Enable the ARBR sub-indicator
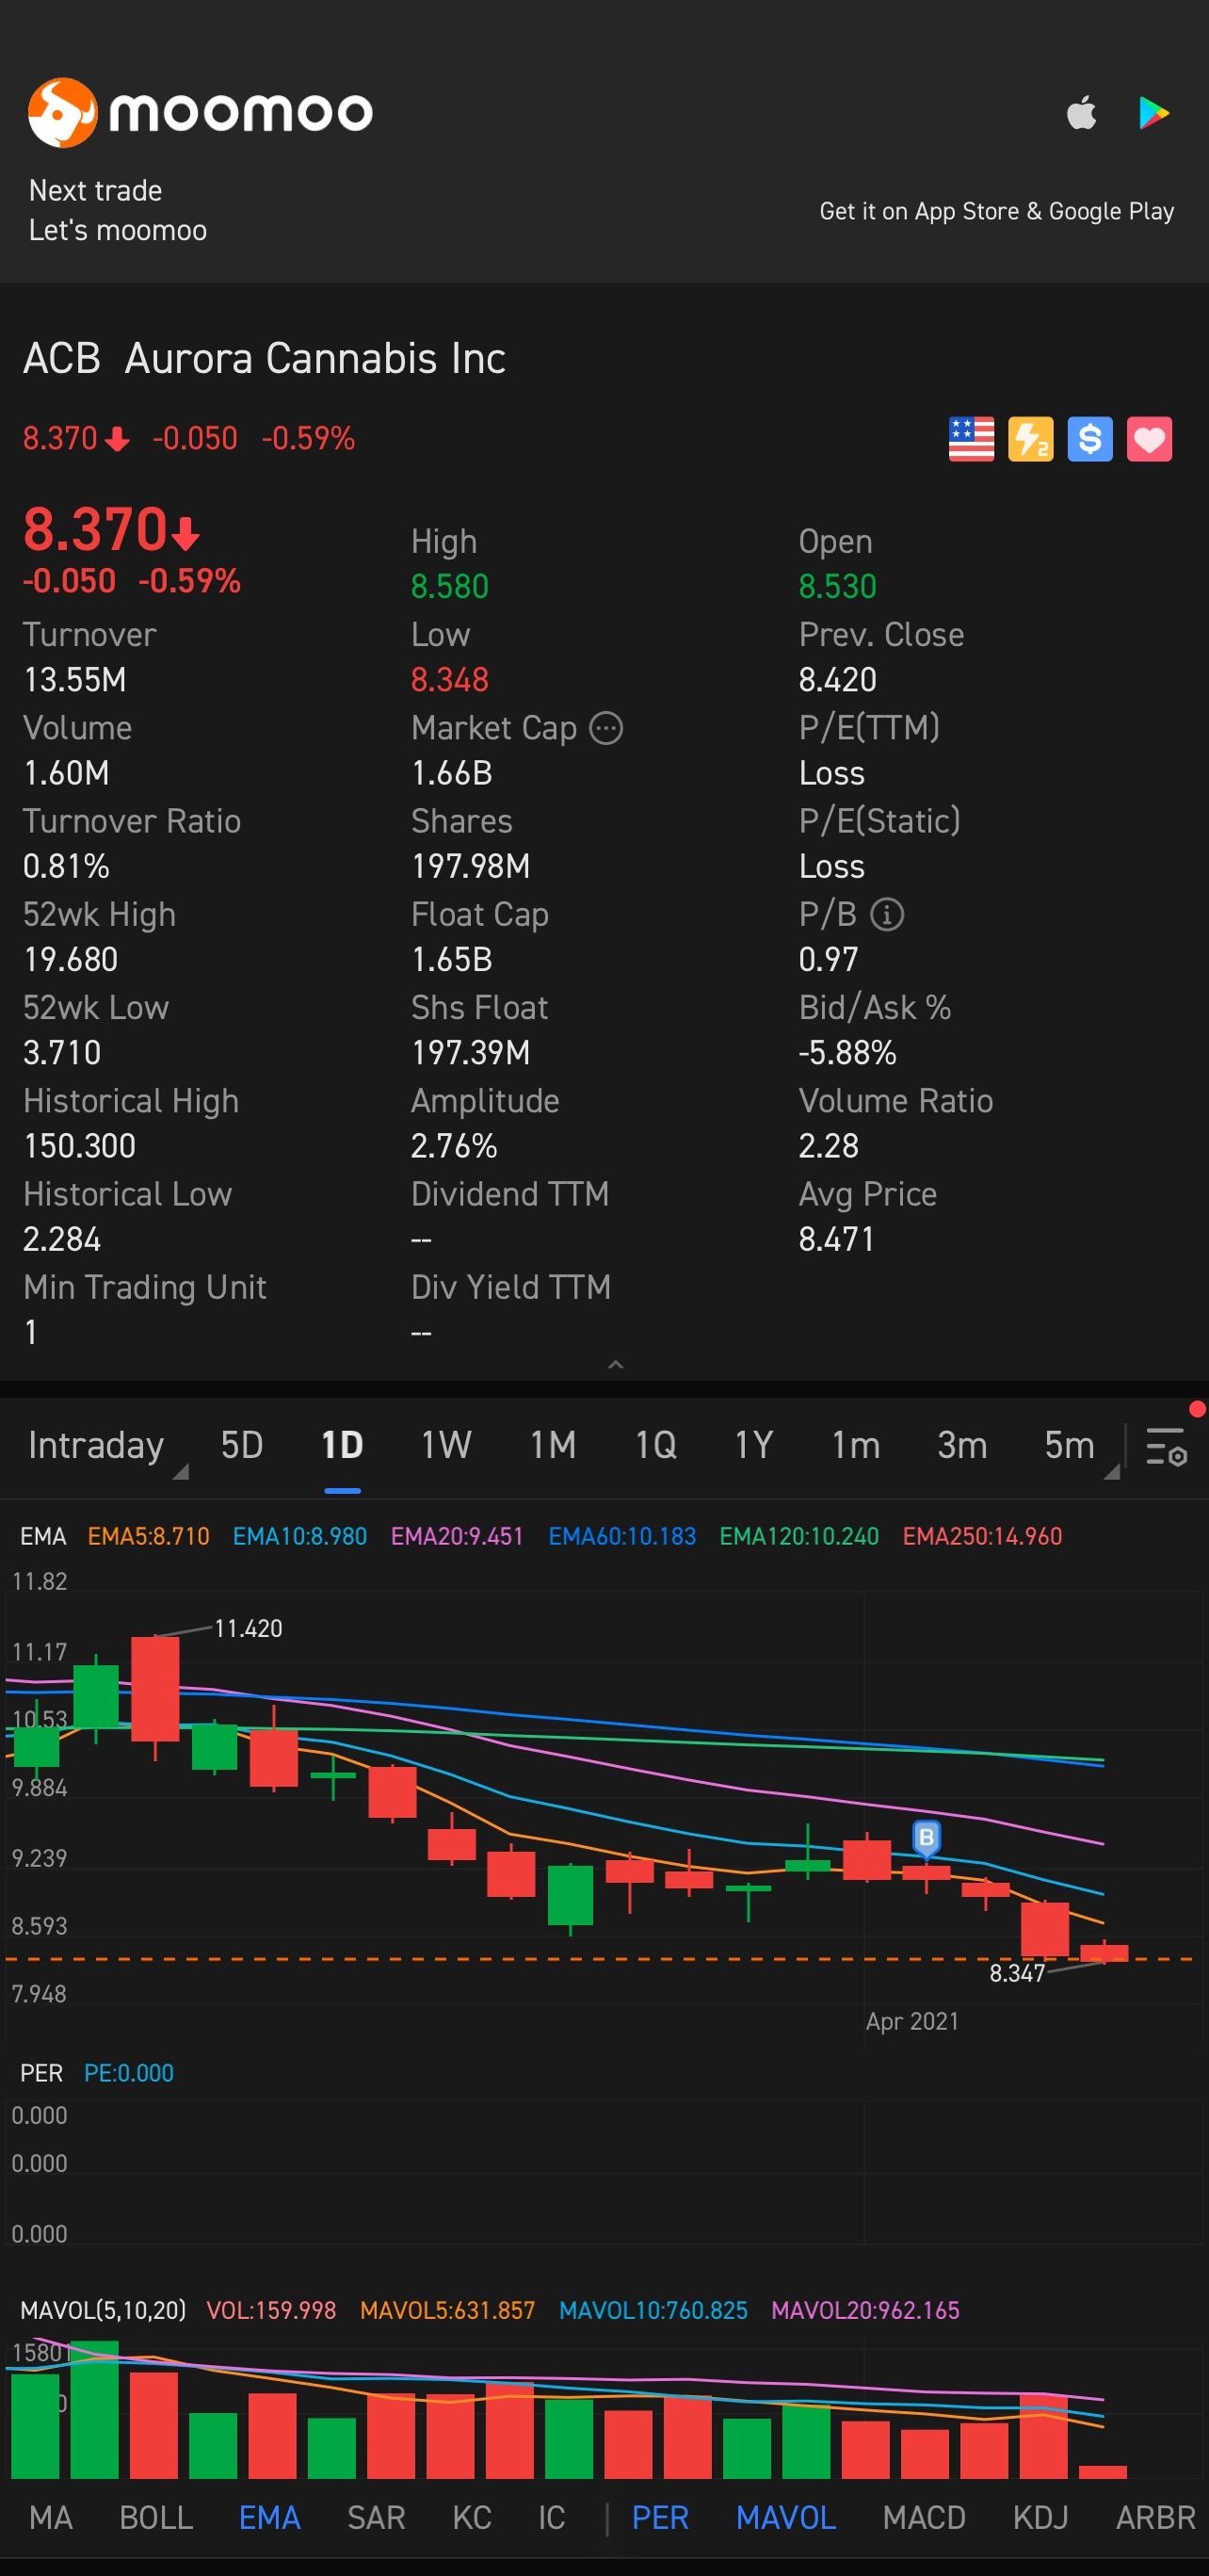Screen dimensions: 1209x2576 click(1156, 2517)
